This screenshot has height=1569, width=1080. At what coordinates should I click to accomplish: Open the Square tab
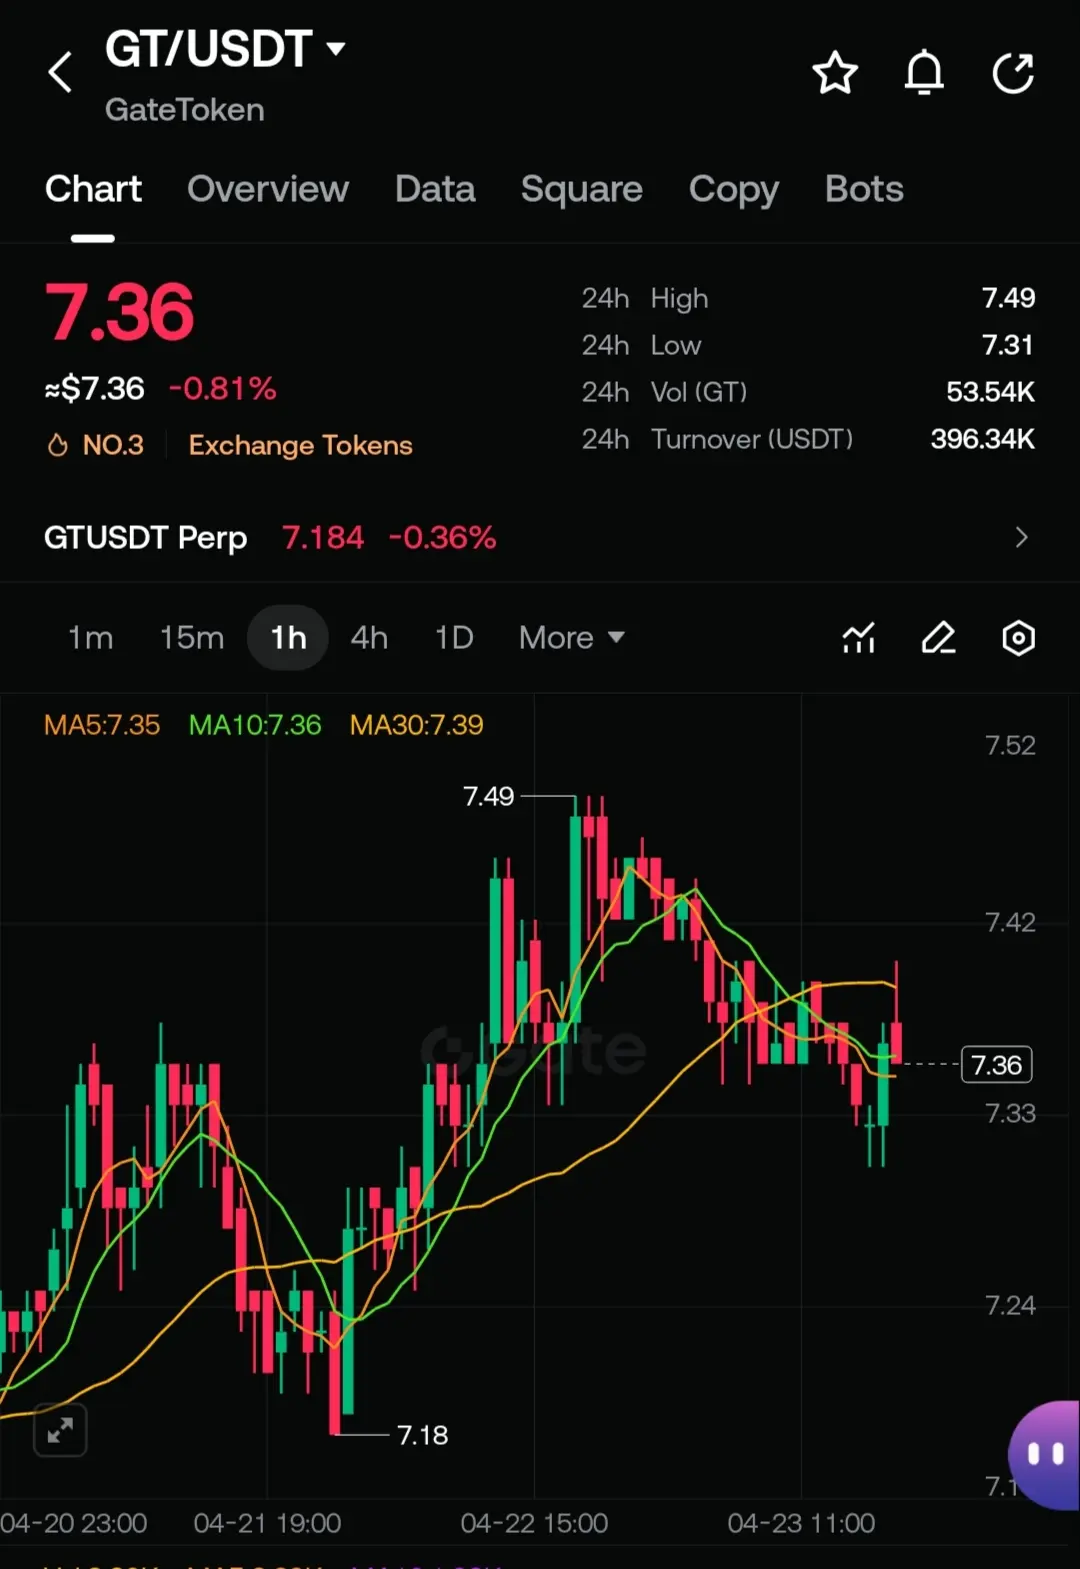(582, 189)
